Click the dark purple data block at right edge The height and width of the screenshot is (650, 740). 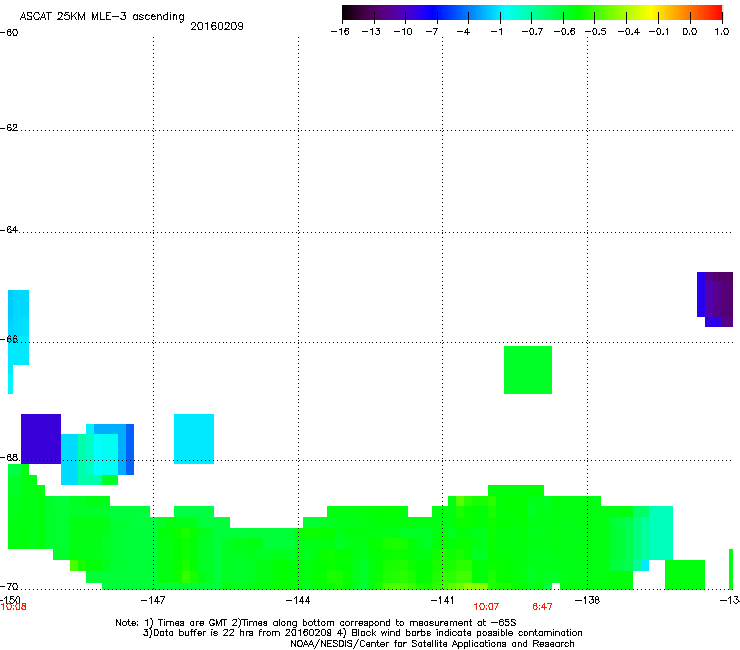tap(715, 299)
